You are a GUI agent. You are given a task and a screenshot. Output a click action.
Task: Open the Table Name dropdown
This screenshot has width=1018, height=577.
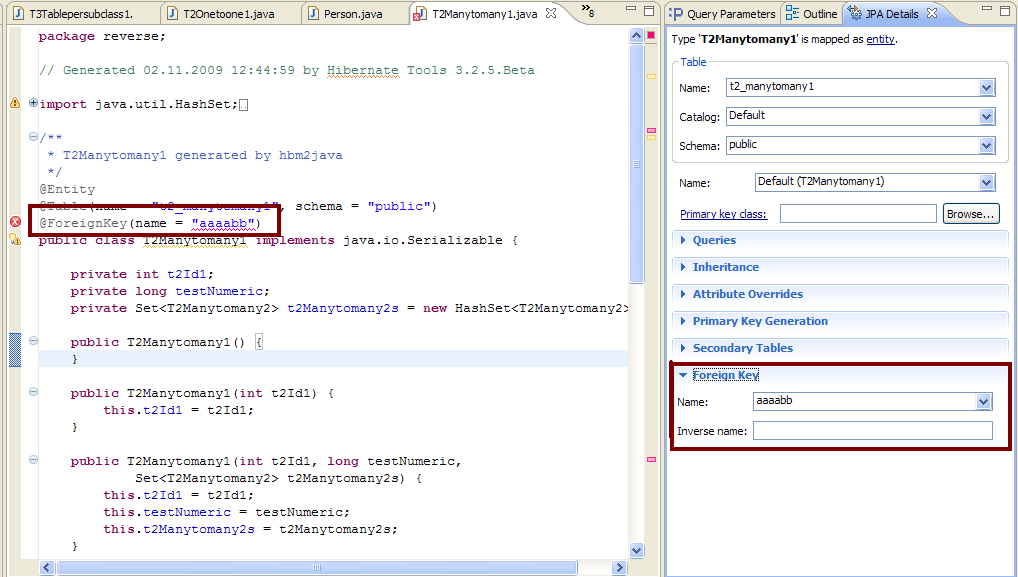point(987,87)
